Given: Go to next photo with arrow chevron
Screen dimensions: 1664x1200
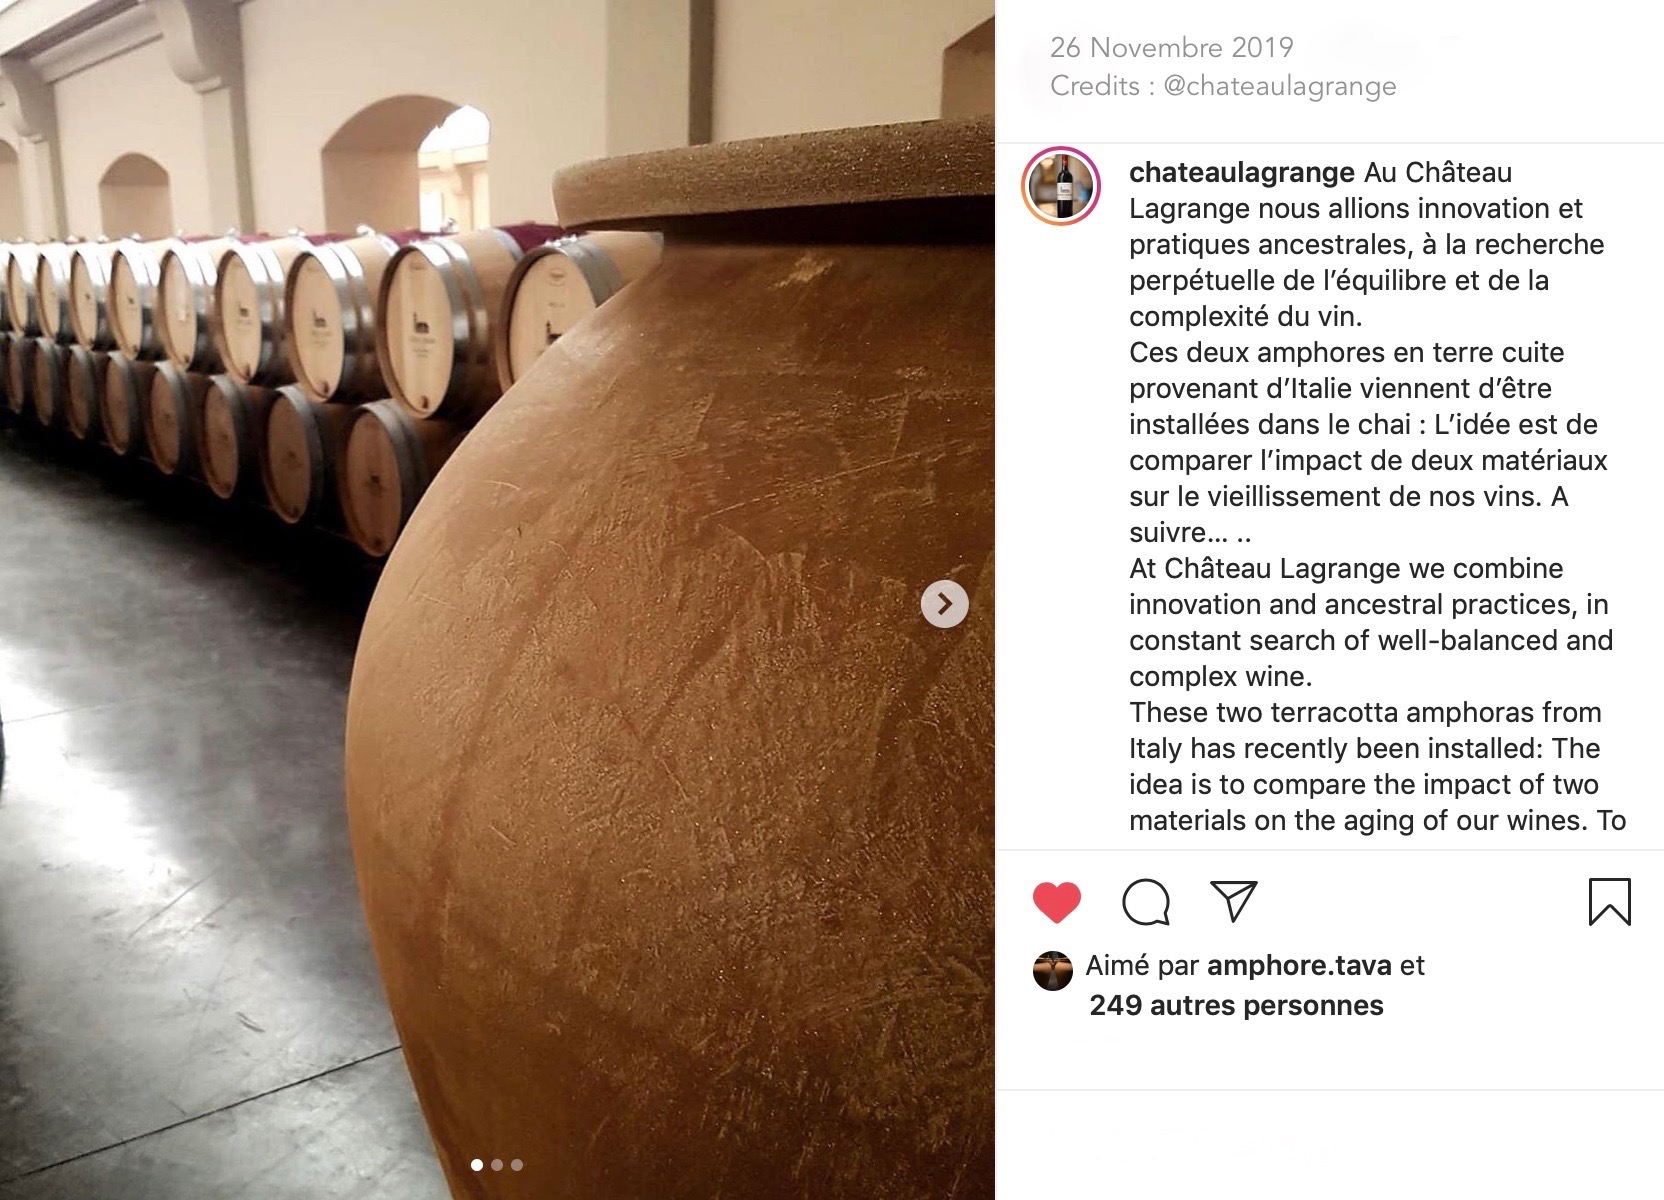Looking at the screenshot, I should 945,604.
